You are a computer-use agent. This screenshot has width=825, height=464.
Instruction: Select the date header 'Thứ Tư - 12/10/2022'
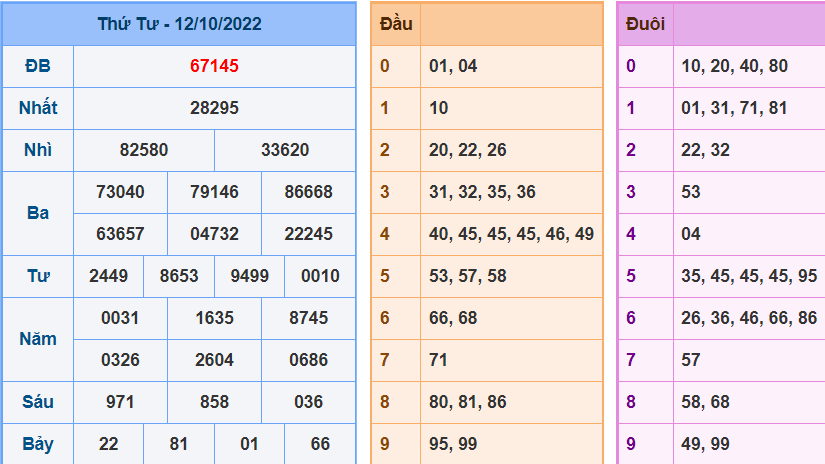coord(179,24)
